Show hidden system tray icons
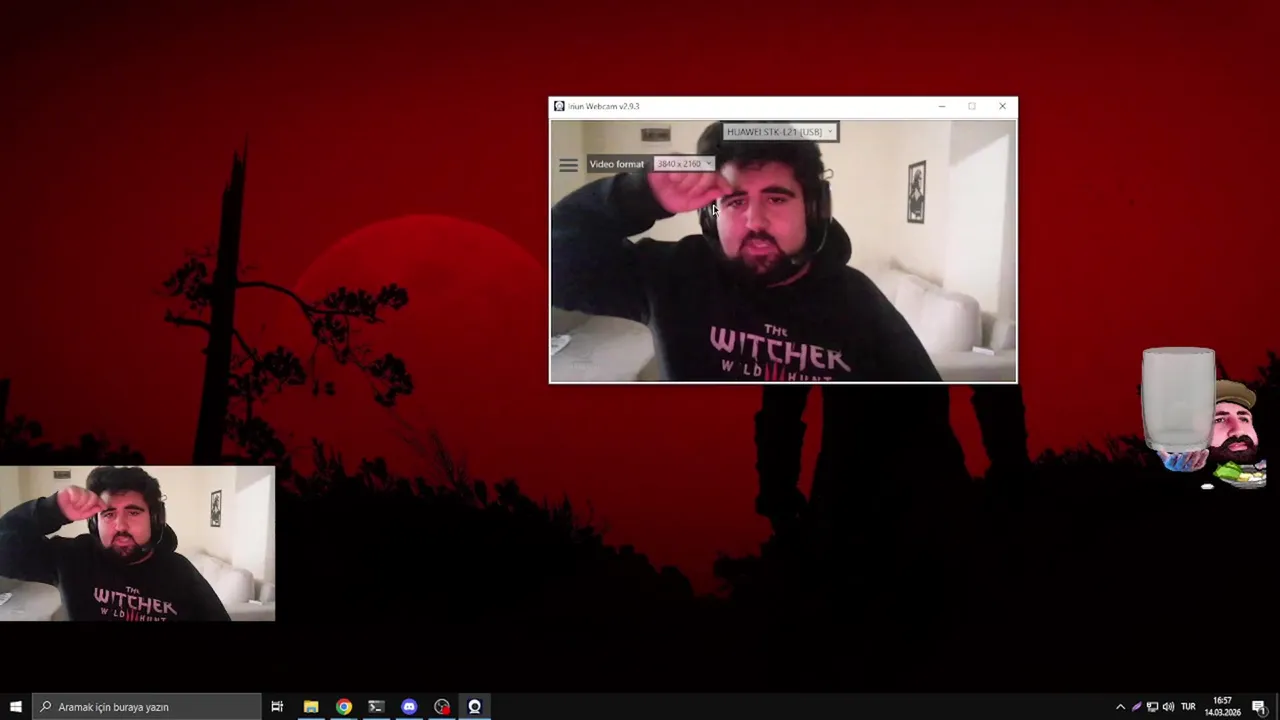This screenshot has height=720, width=1280. point(1120,707)
